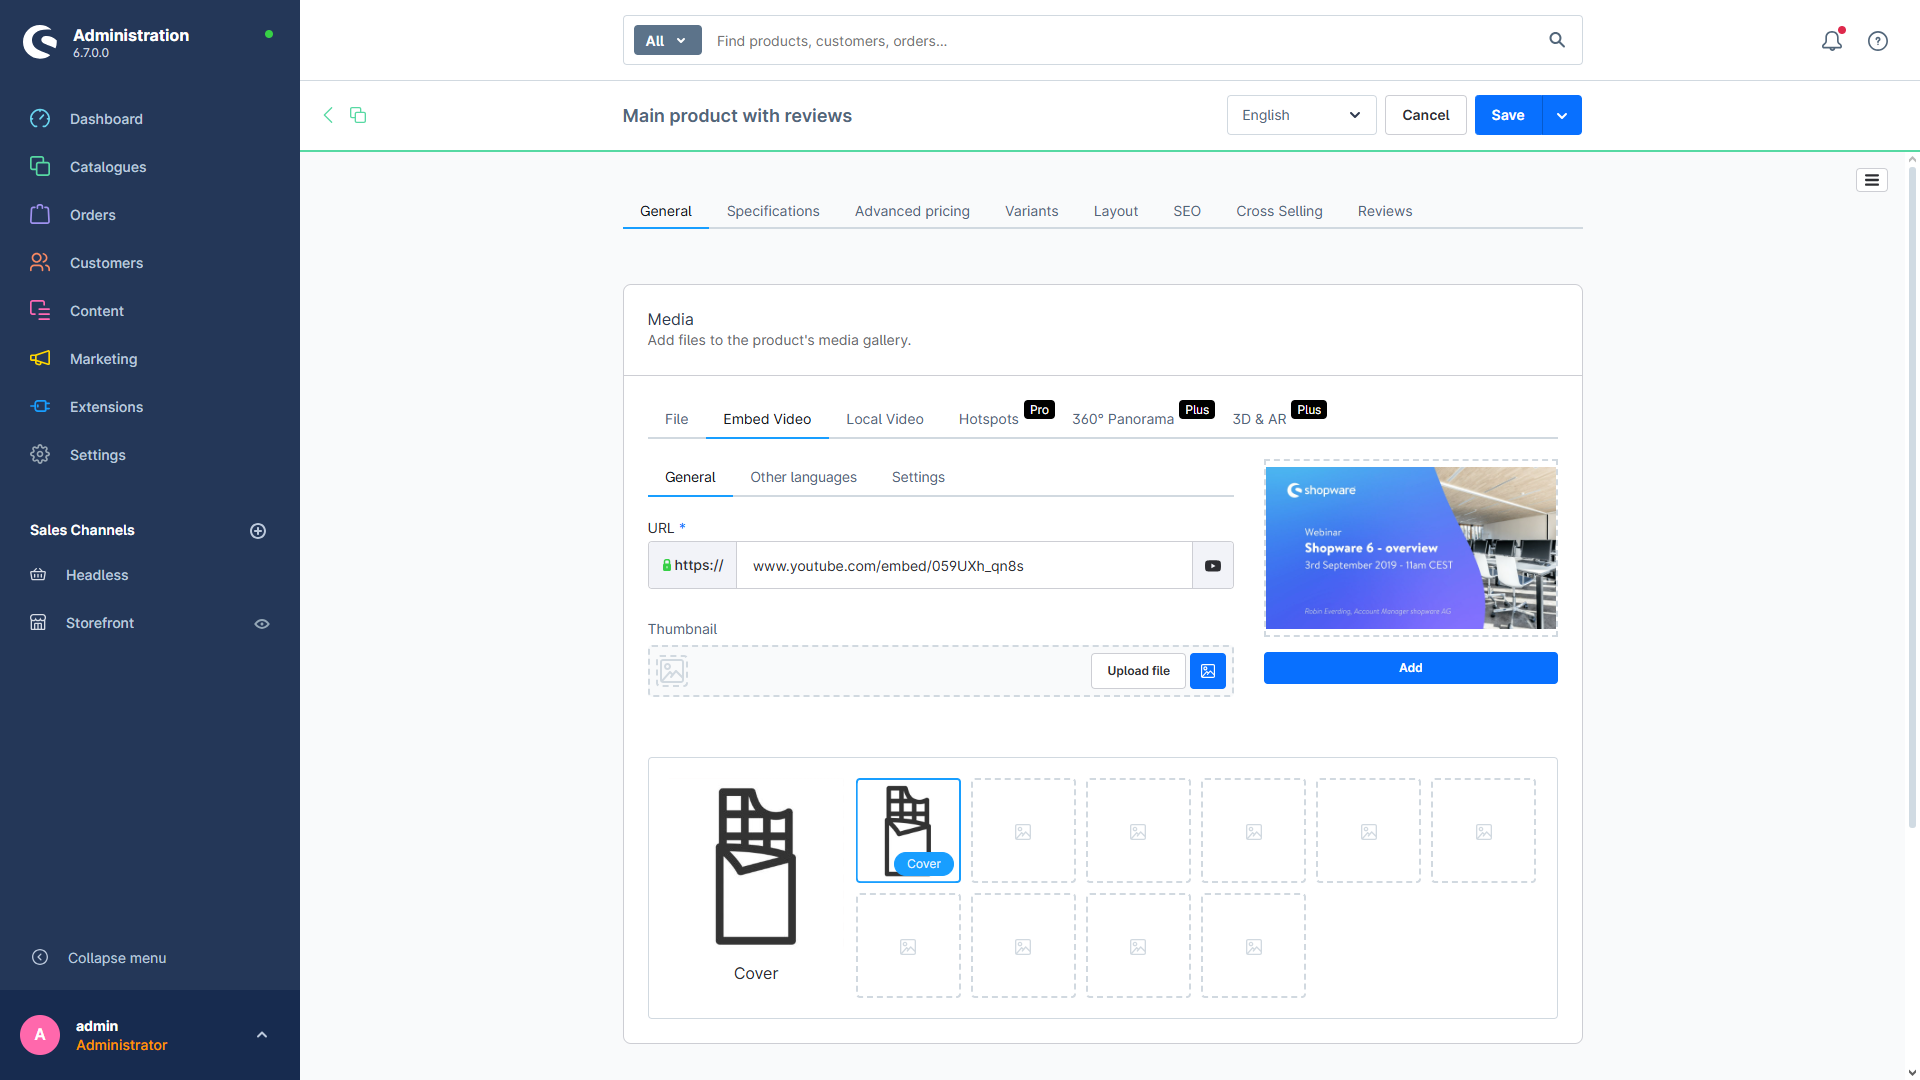The width and height of the screenshot is (1920, 1080).
Task: Open the SEO tab
Action: 1187,211
